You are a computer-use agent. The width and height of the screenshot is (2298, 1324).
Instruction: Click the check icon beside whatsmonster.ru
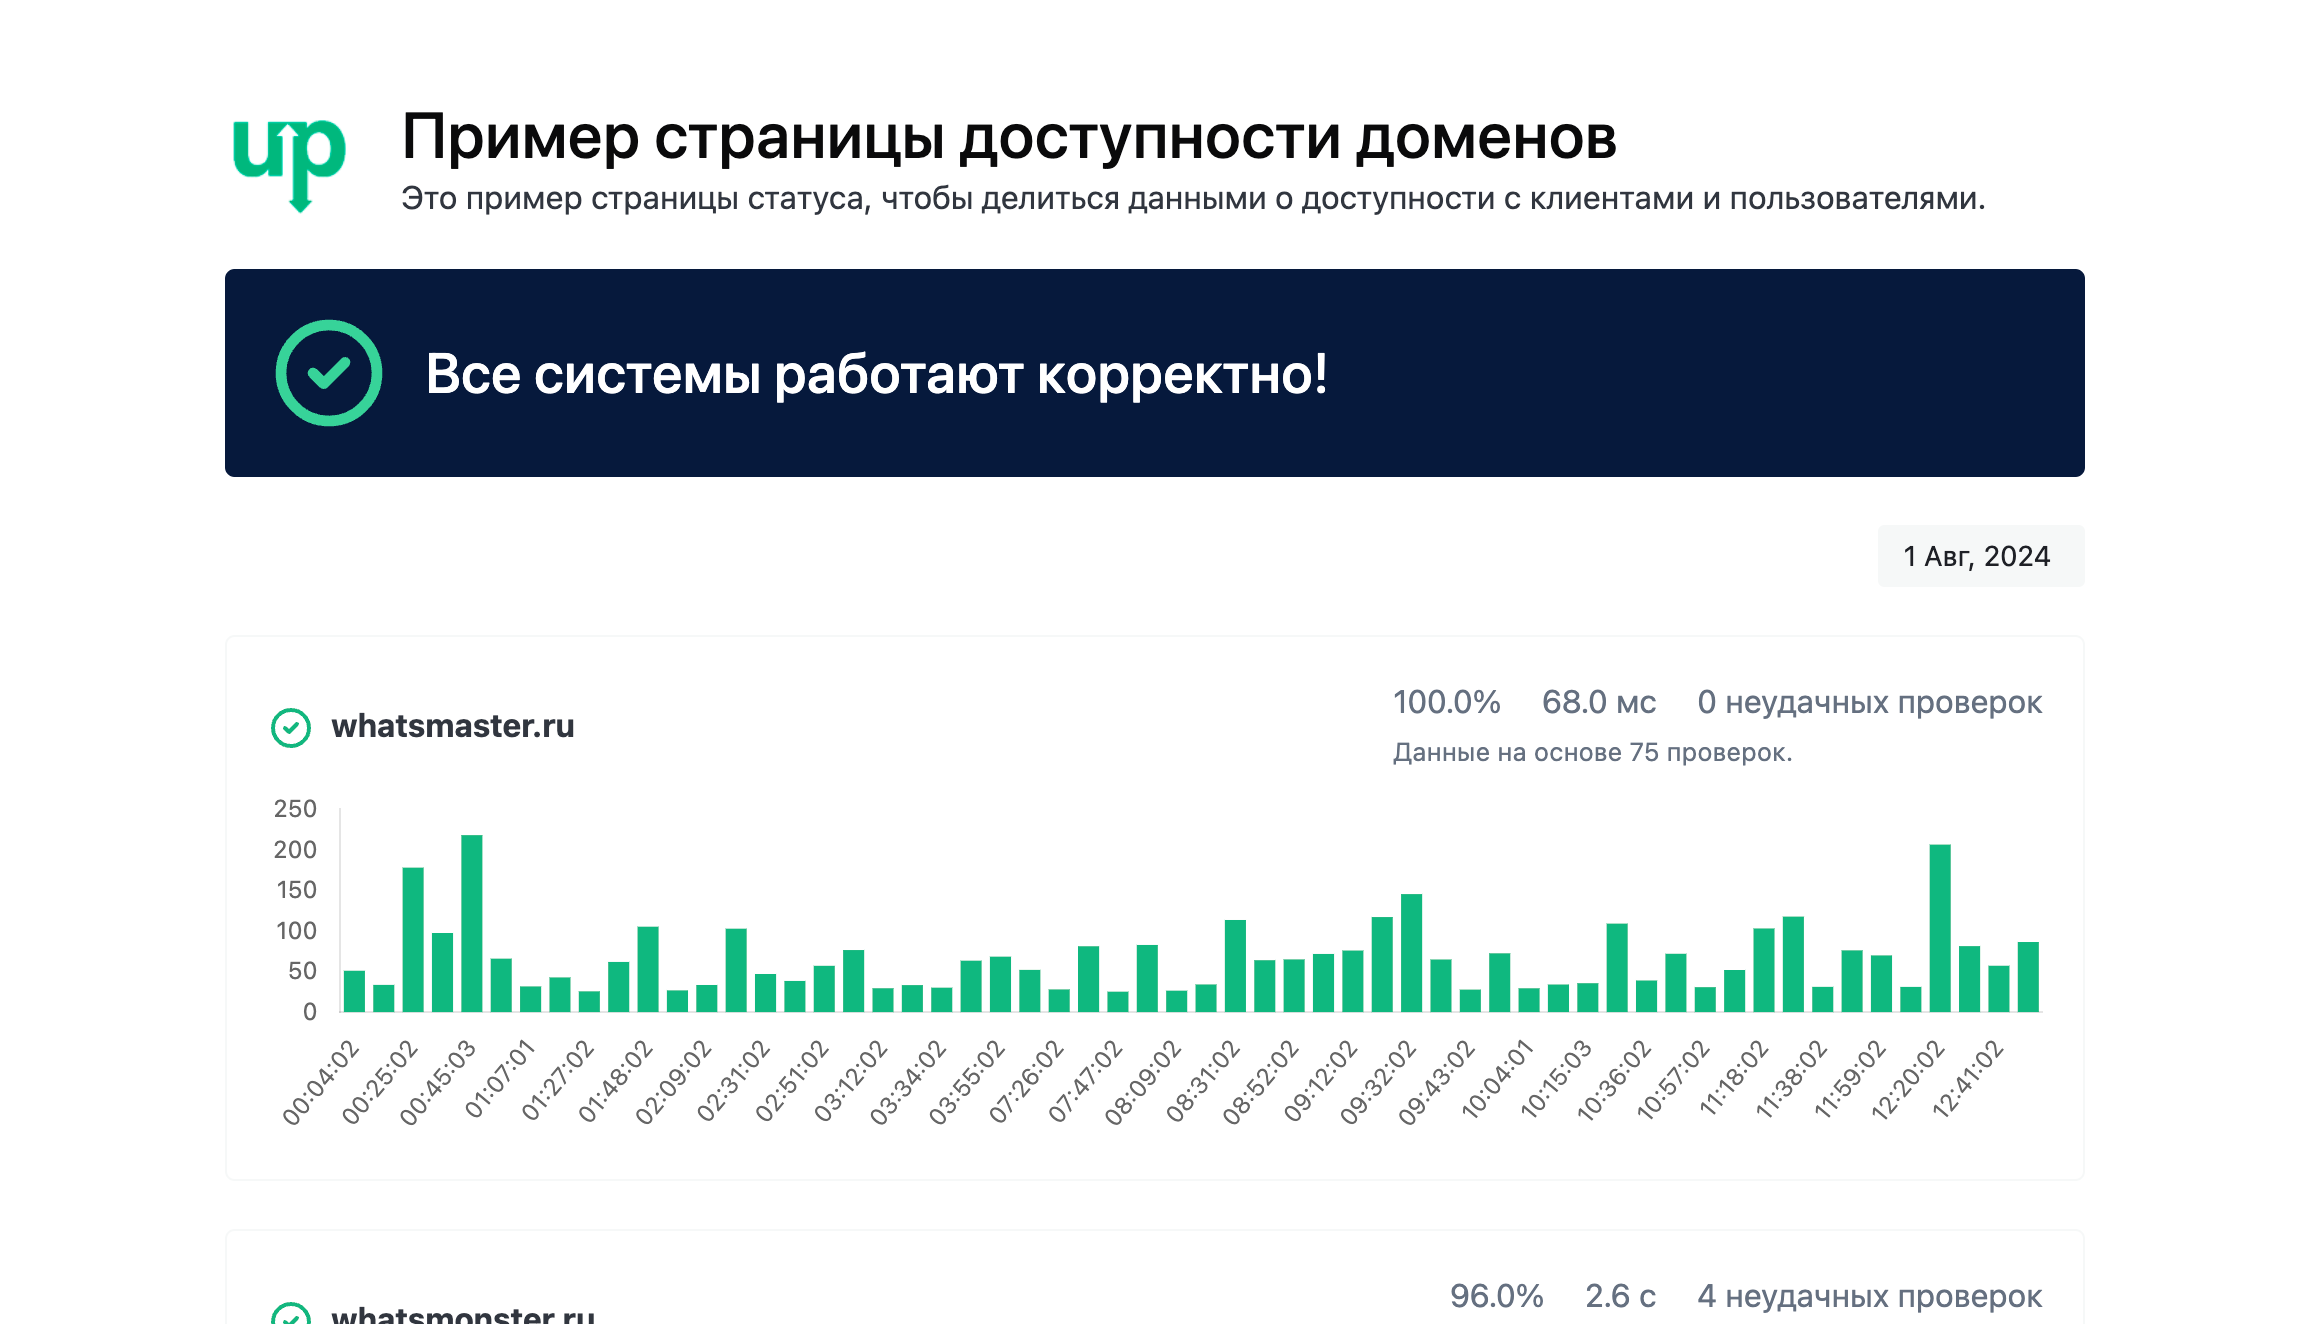pyautogui.click(x=291, y=1315)
